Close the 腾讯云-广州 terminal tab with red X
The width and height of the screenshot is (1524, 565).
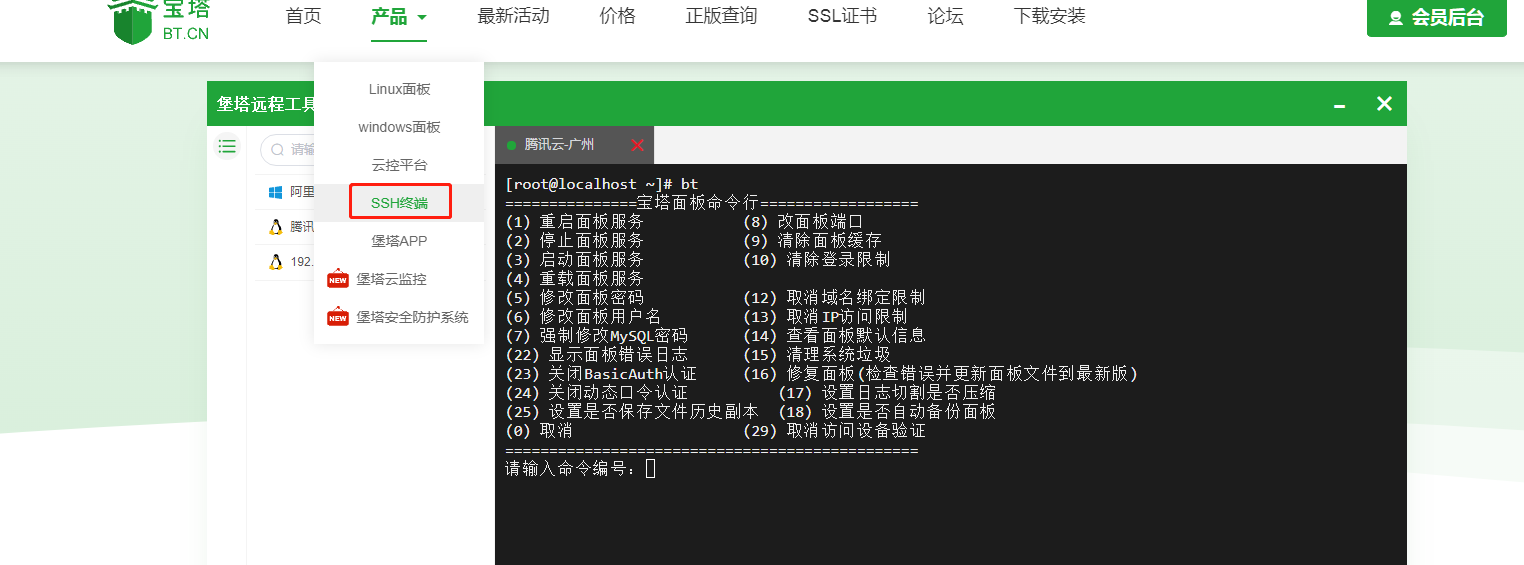tap(637, 145)
